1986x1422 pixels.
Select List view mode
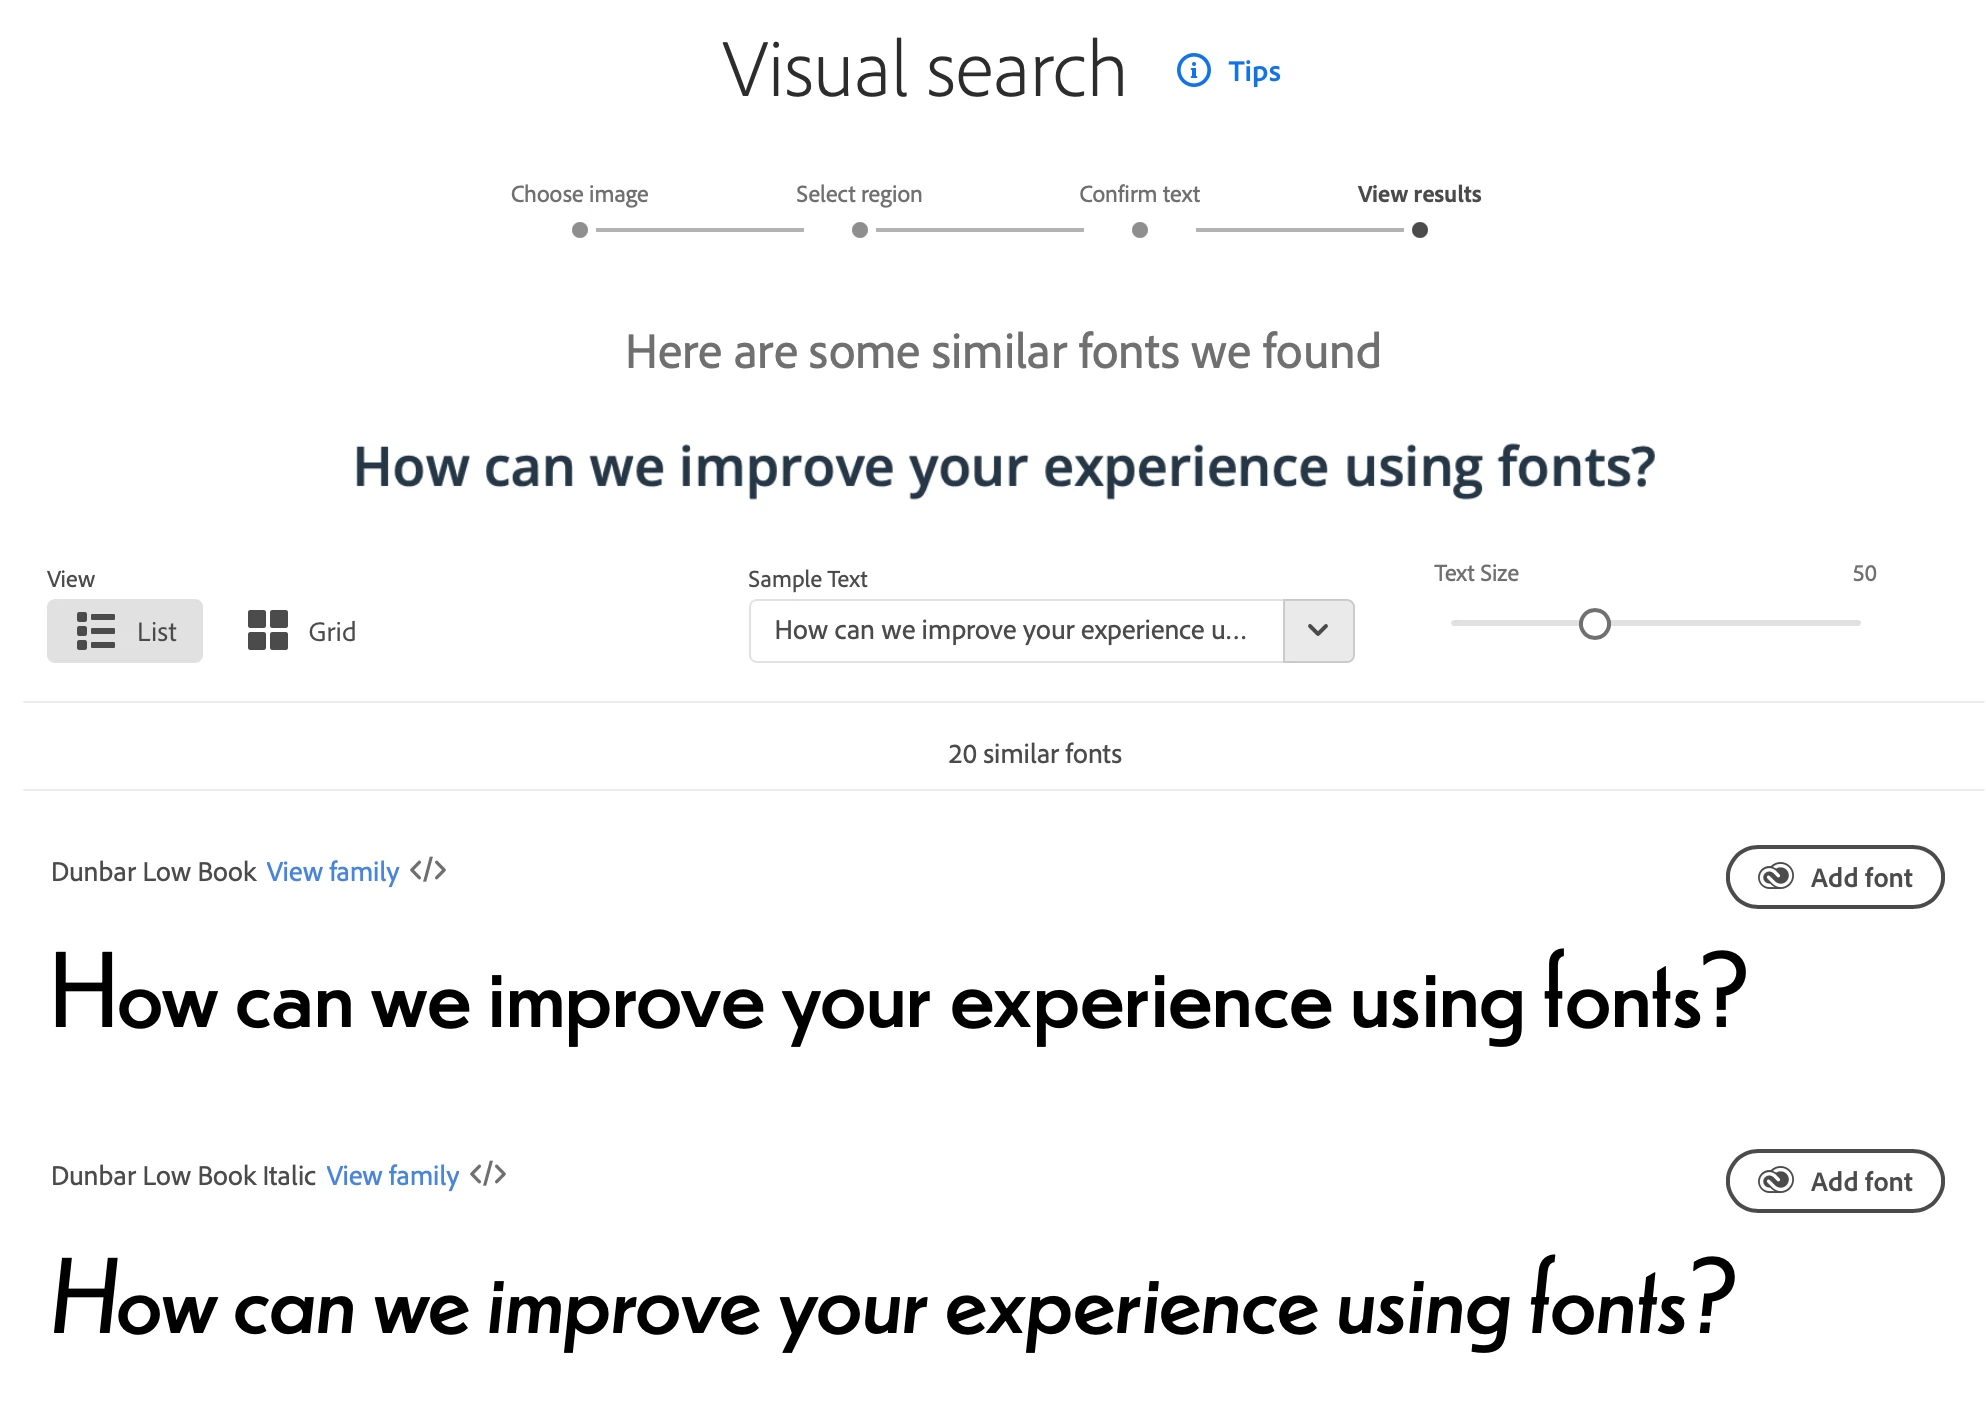[x=125, y=631]
